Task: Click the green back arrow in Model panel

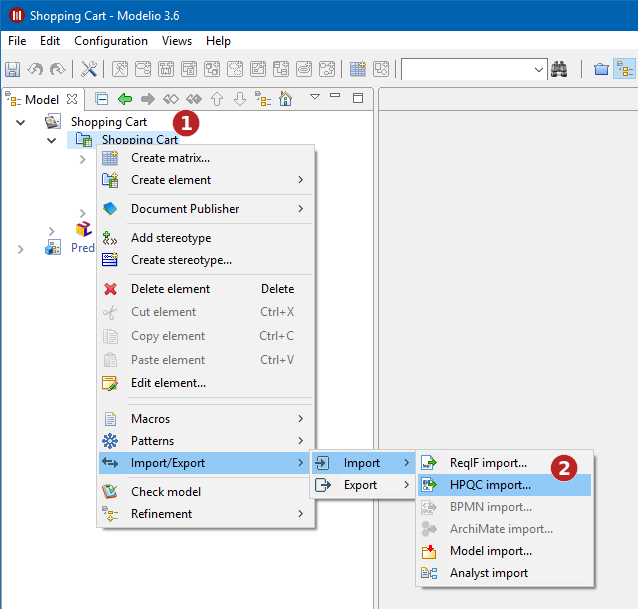Action: click(x=125, y=99)
